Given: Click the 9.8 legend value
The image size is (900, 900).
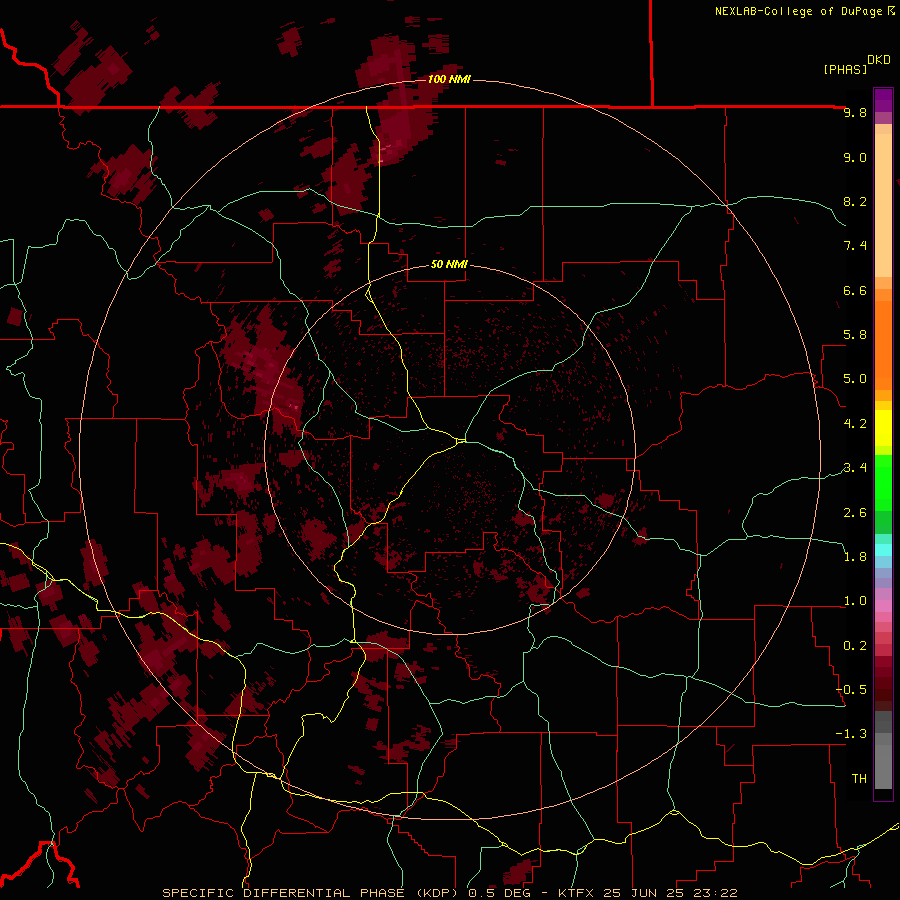Looking at the screenshot, I should (x=855, y=112).
